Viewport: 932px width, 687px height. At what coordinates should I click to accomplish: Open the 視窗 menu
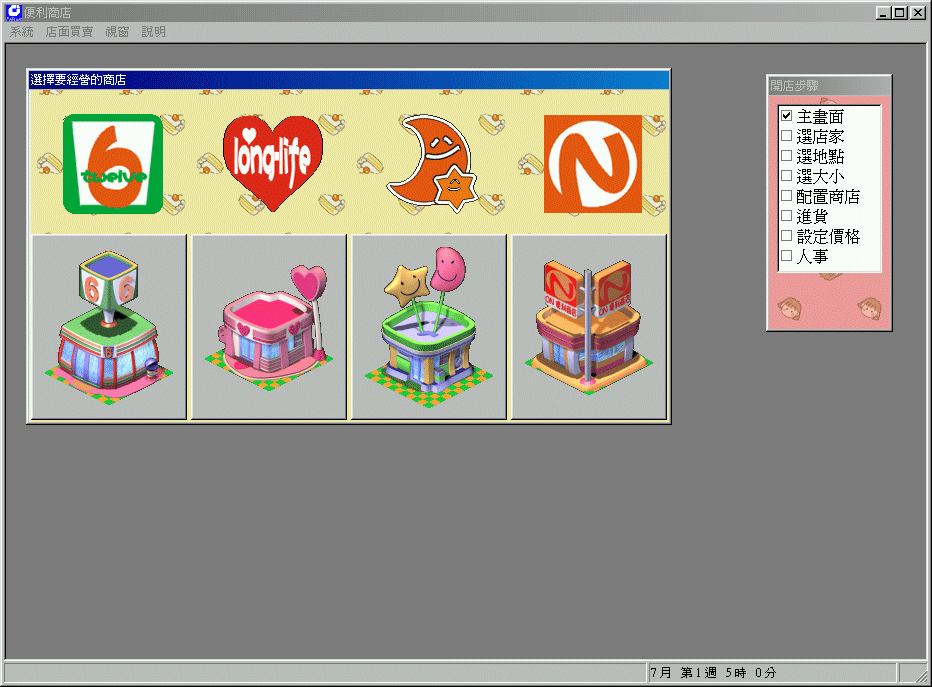117,32
